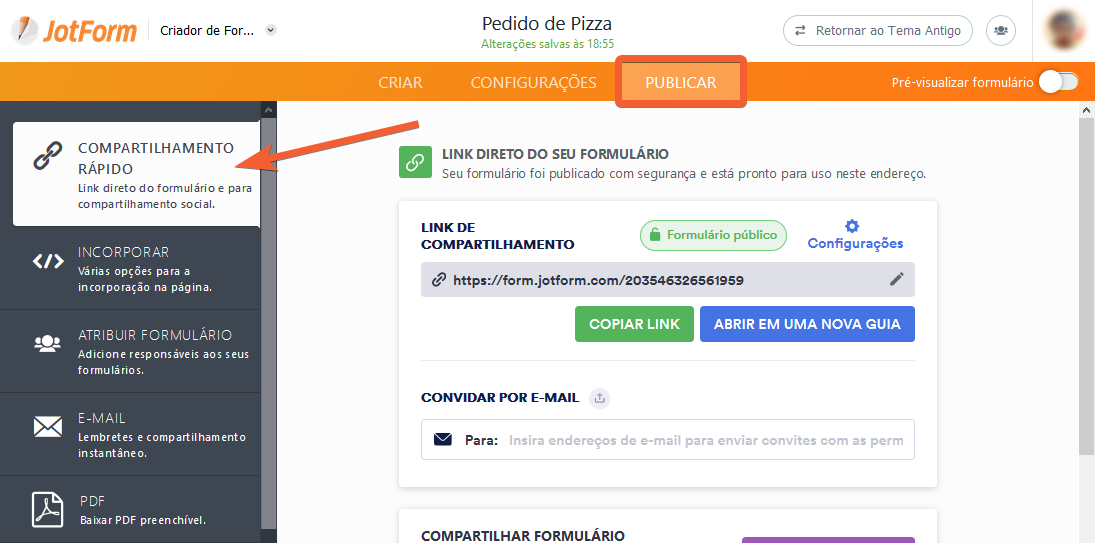Open the Configurações gear icon
The width and height of the screenshot is (1095, 543).
click(x=852, y=226)
